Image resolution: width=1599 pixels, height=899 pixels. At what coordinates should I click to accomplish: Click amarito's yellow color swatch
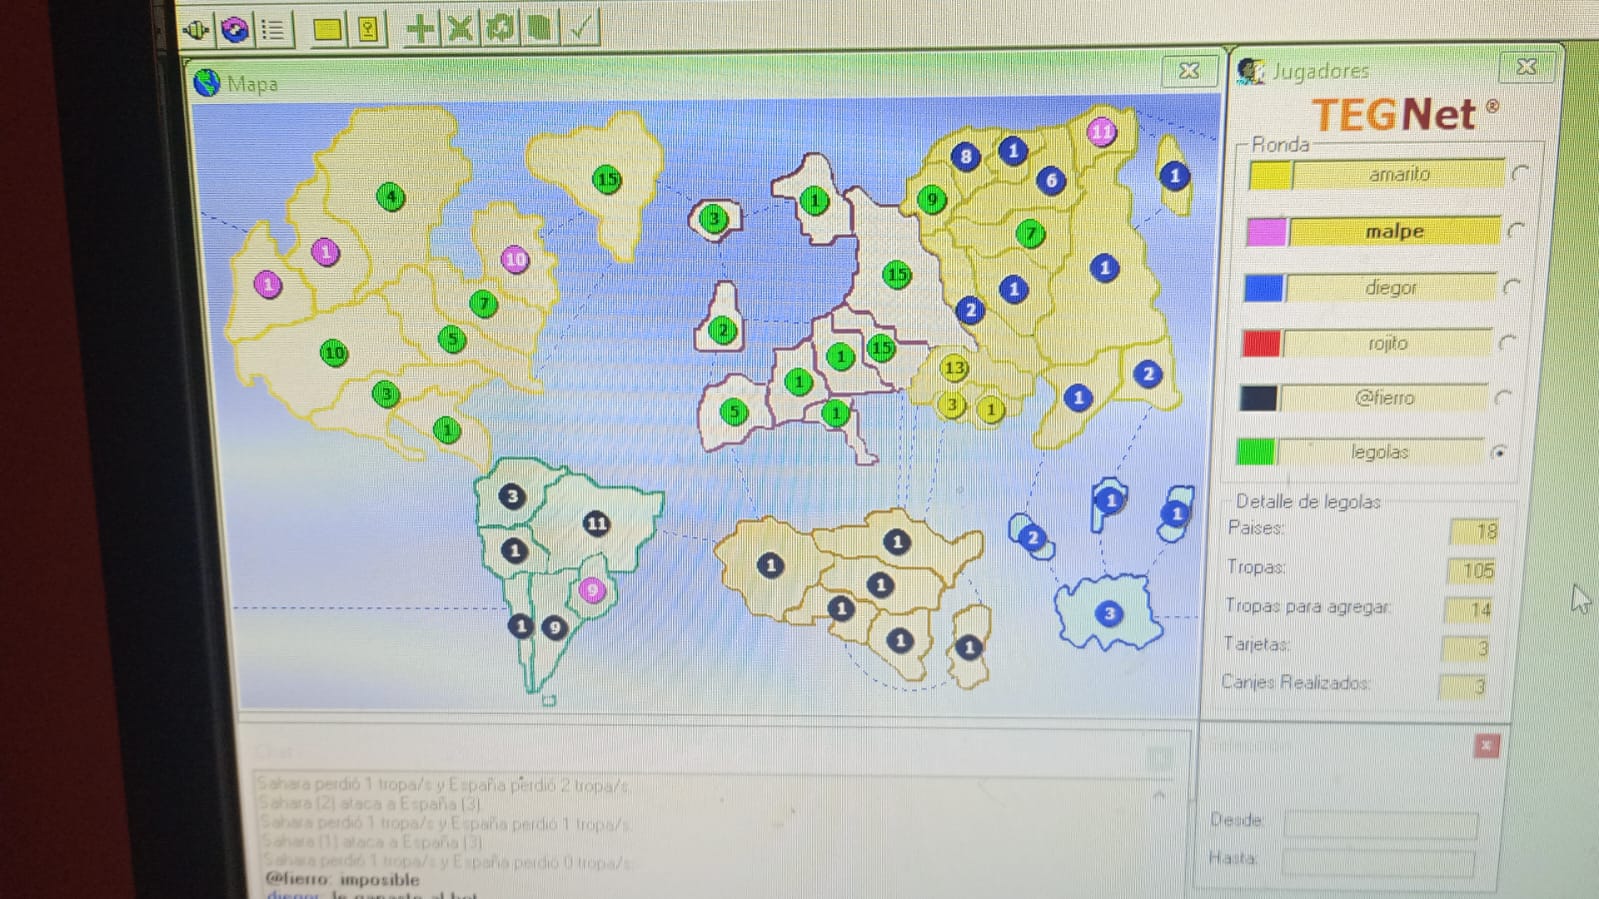tap(1270, 176)
